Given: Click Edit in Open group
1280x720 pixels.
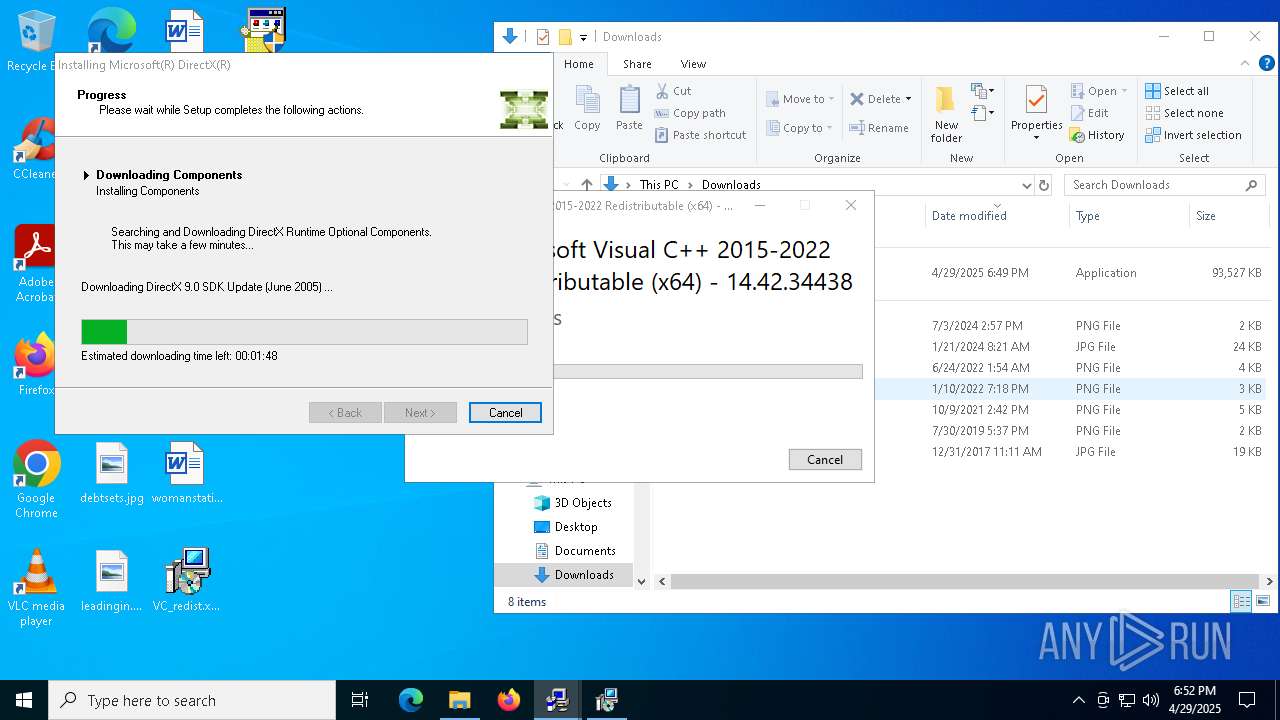Looking at the screenshot, I should click(1089, 113).
